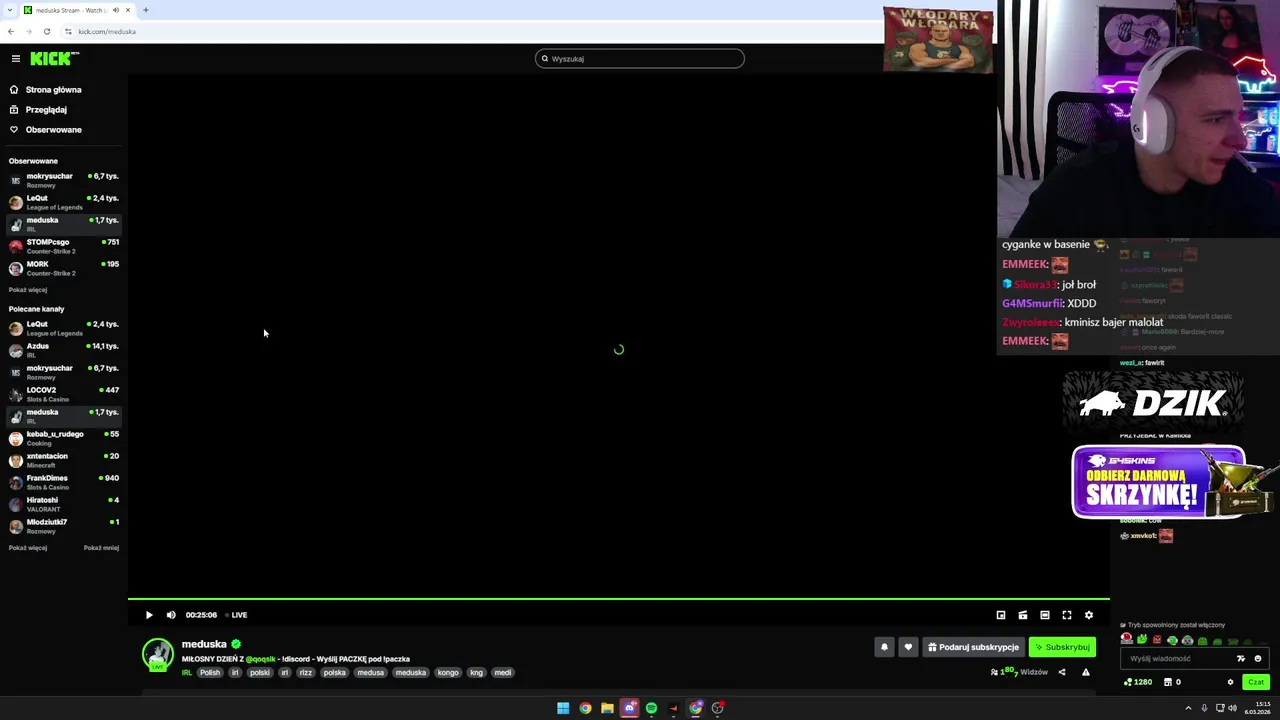Reload the browser page
The image size is (1280, 720).
coord(47,31)
